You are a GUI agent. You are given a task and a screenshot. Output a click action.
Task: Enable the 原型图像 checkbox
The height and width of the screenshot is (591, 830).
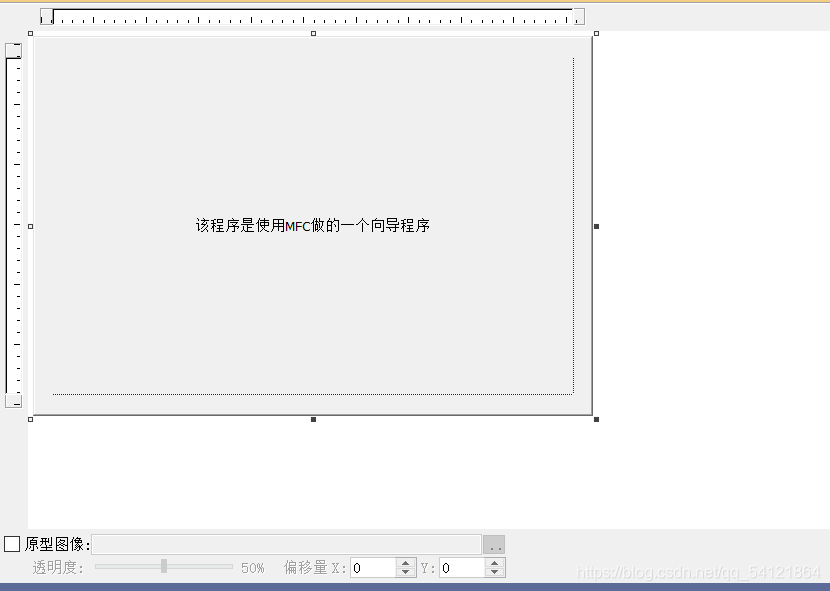click(12, 543)
